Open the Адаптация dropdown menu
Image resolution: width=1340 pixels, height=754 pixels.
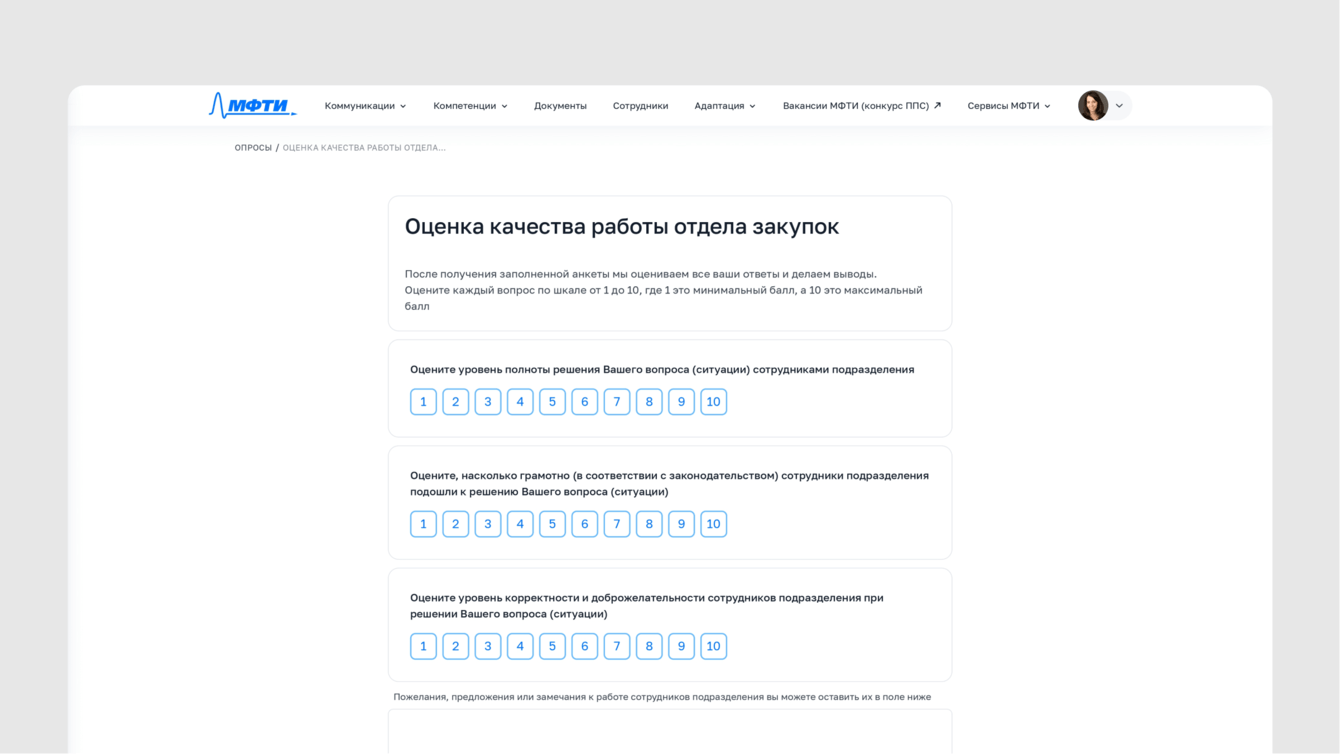pos(725,106)
